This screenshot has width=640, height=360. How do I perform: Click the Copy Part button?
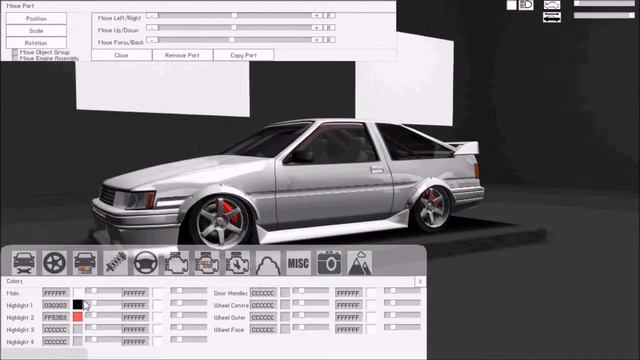244,55
